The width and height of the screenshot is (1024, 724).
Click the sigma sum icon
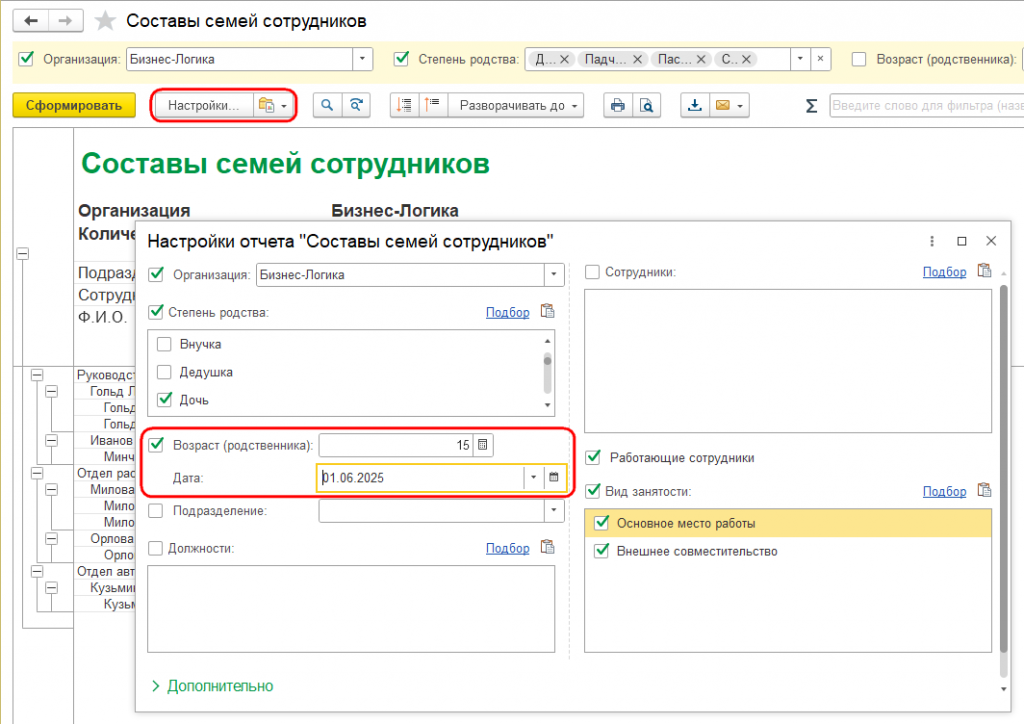point(811,106)
